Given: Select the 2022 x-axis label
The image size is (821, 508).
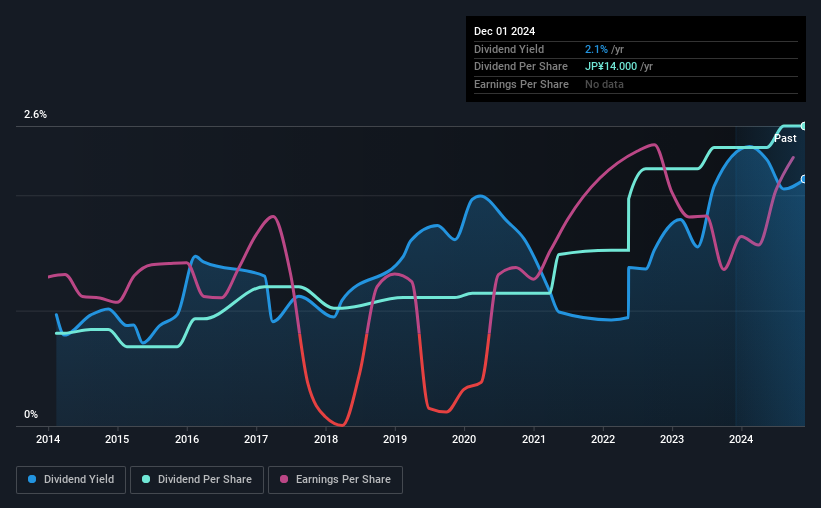Looking at the screenshot, I should coord(603,439).
